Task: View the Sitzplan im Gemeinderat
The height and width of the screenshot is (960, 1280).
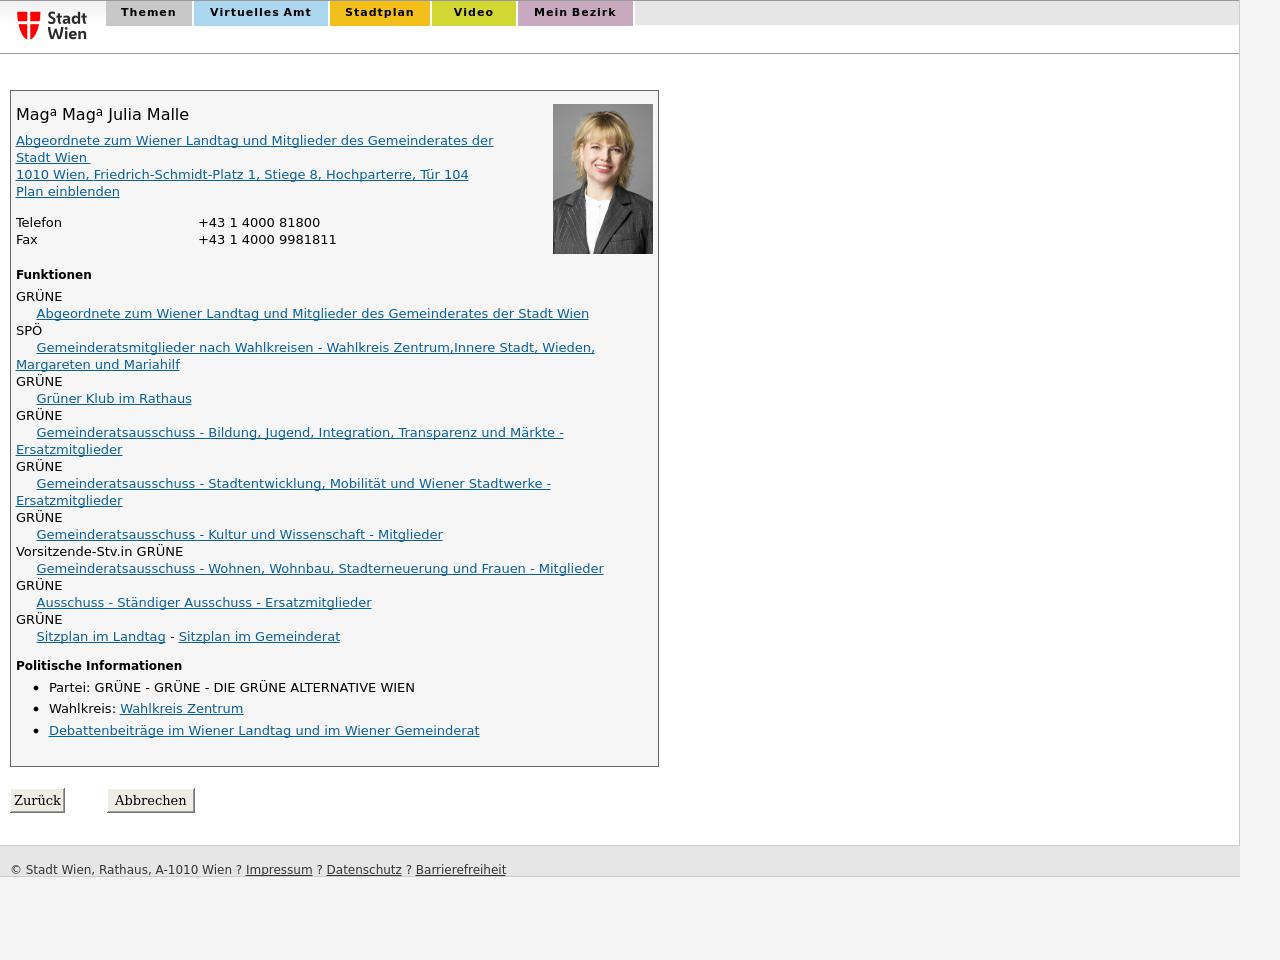Action: pos(259,637)
